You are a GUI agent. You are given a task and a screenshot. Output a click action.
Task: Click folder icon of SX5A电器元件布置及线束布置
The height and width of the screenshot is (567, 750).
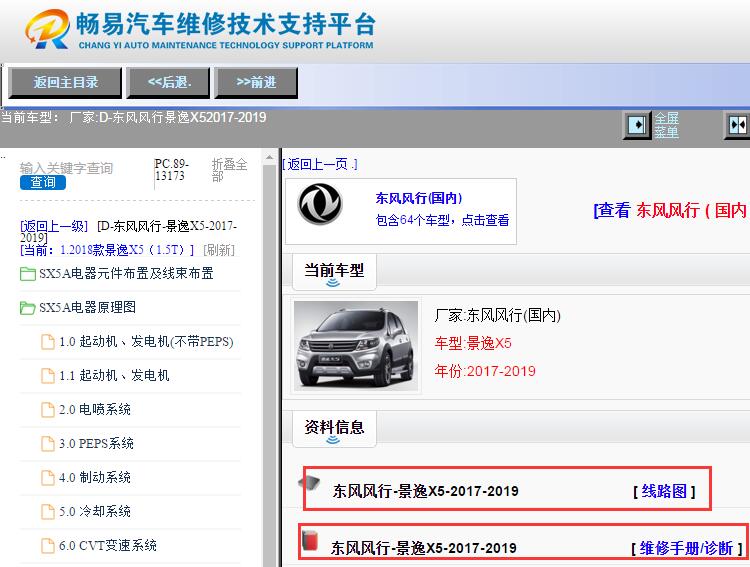click(x=28, y=274)
